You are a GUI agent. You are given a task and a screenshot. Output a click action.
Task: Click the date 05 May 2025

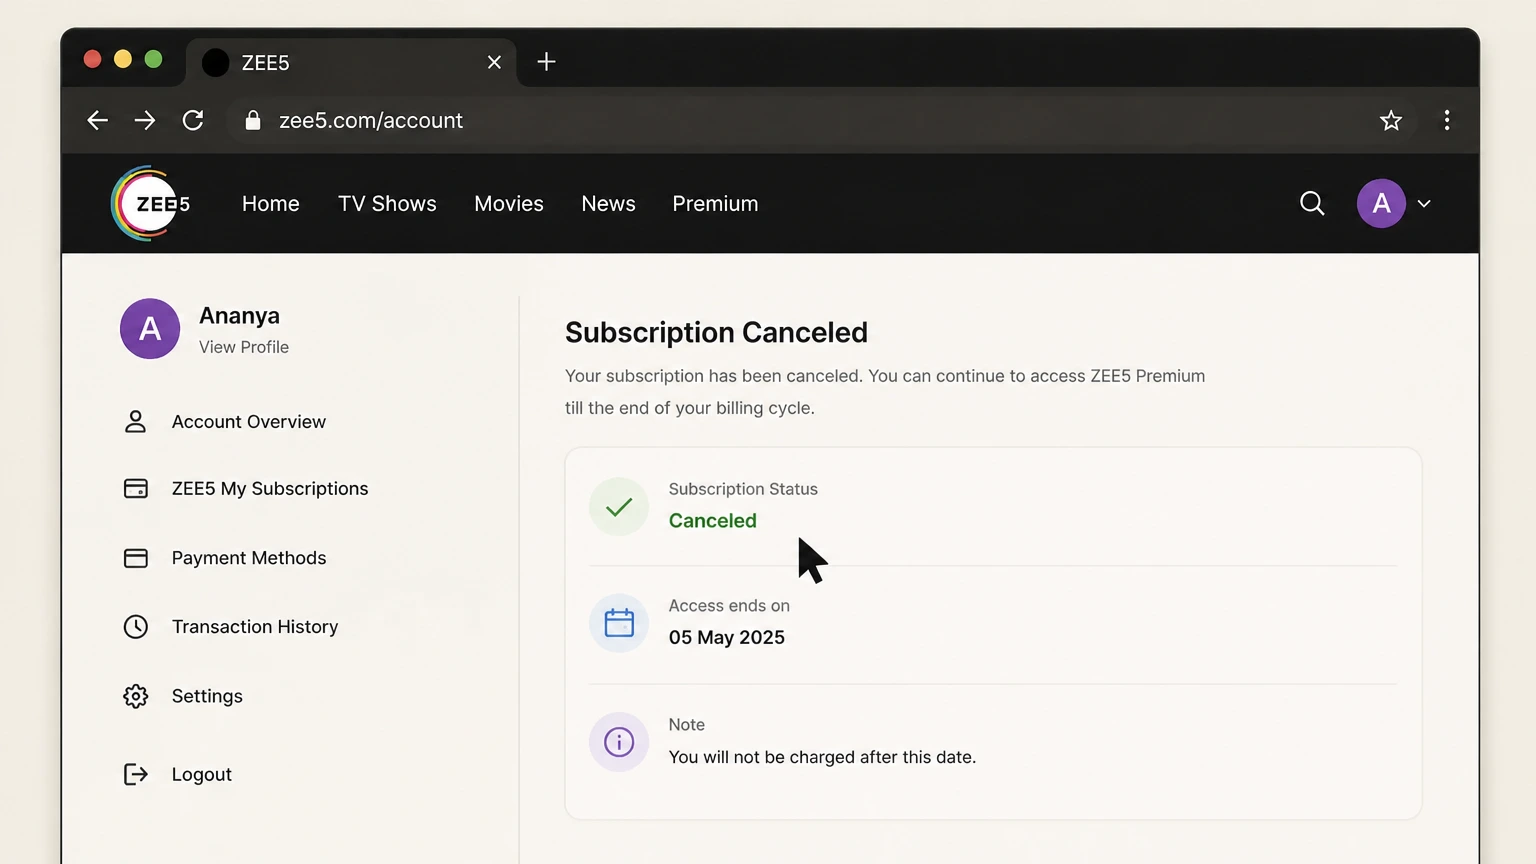coord(727,638)
